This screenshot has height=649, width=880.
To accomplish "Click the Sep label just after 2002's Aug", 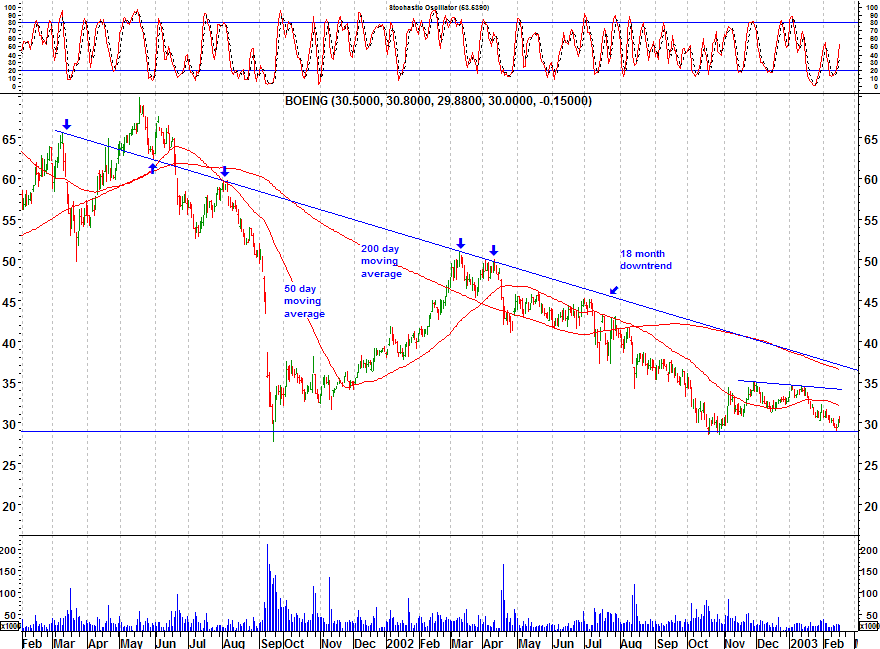I will [x=667, y=643].
